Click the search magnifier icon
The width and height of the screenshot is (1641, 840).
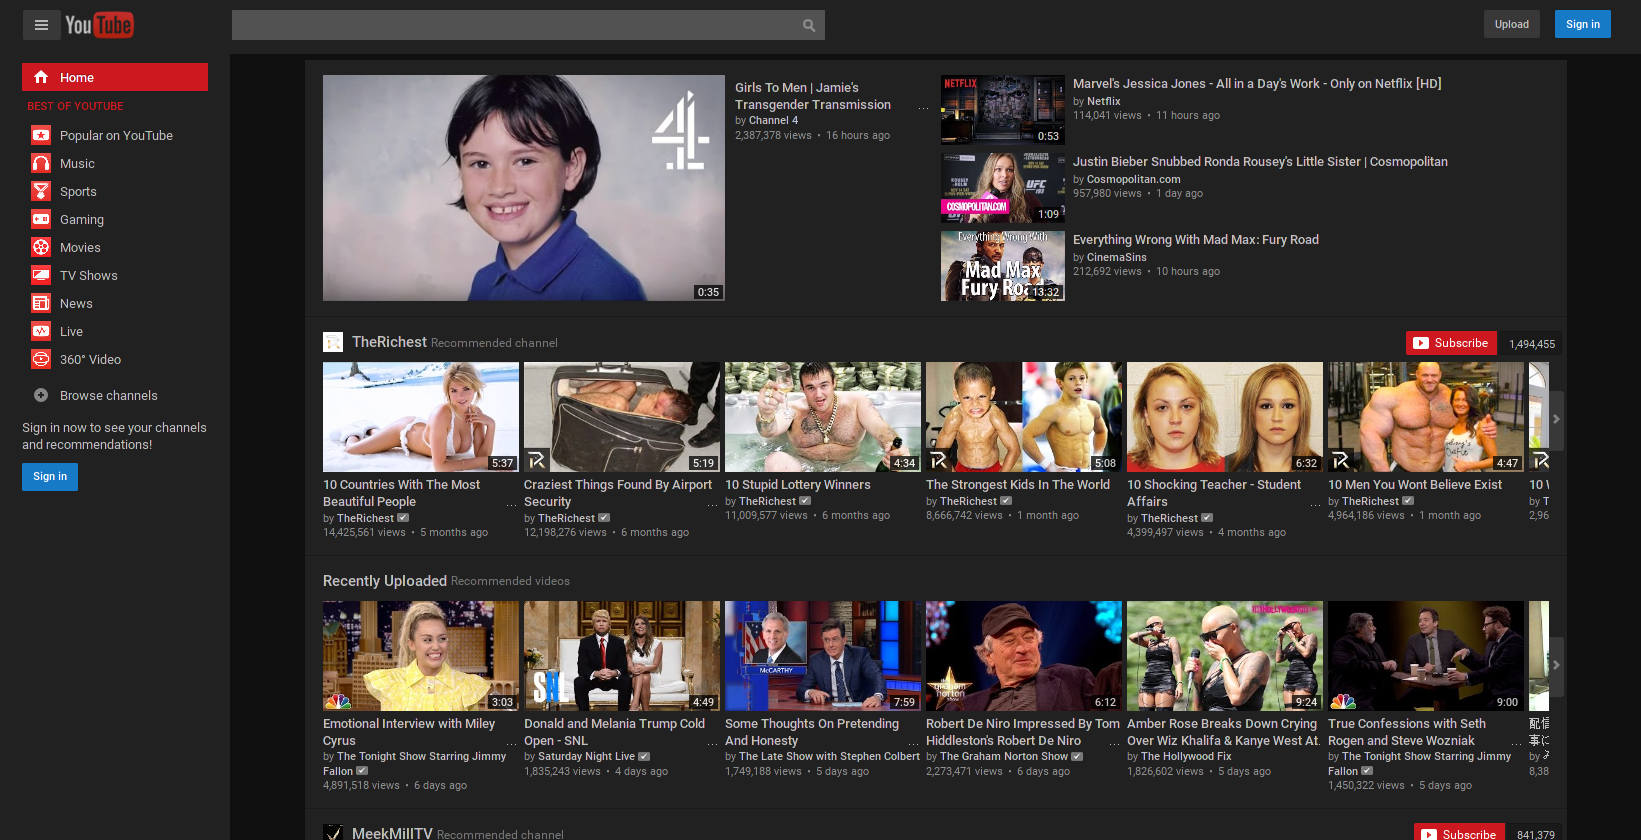click(x=809, y=25)
